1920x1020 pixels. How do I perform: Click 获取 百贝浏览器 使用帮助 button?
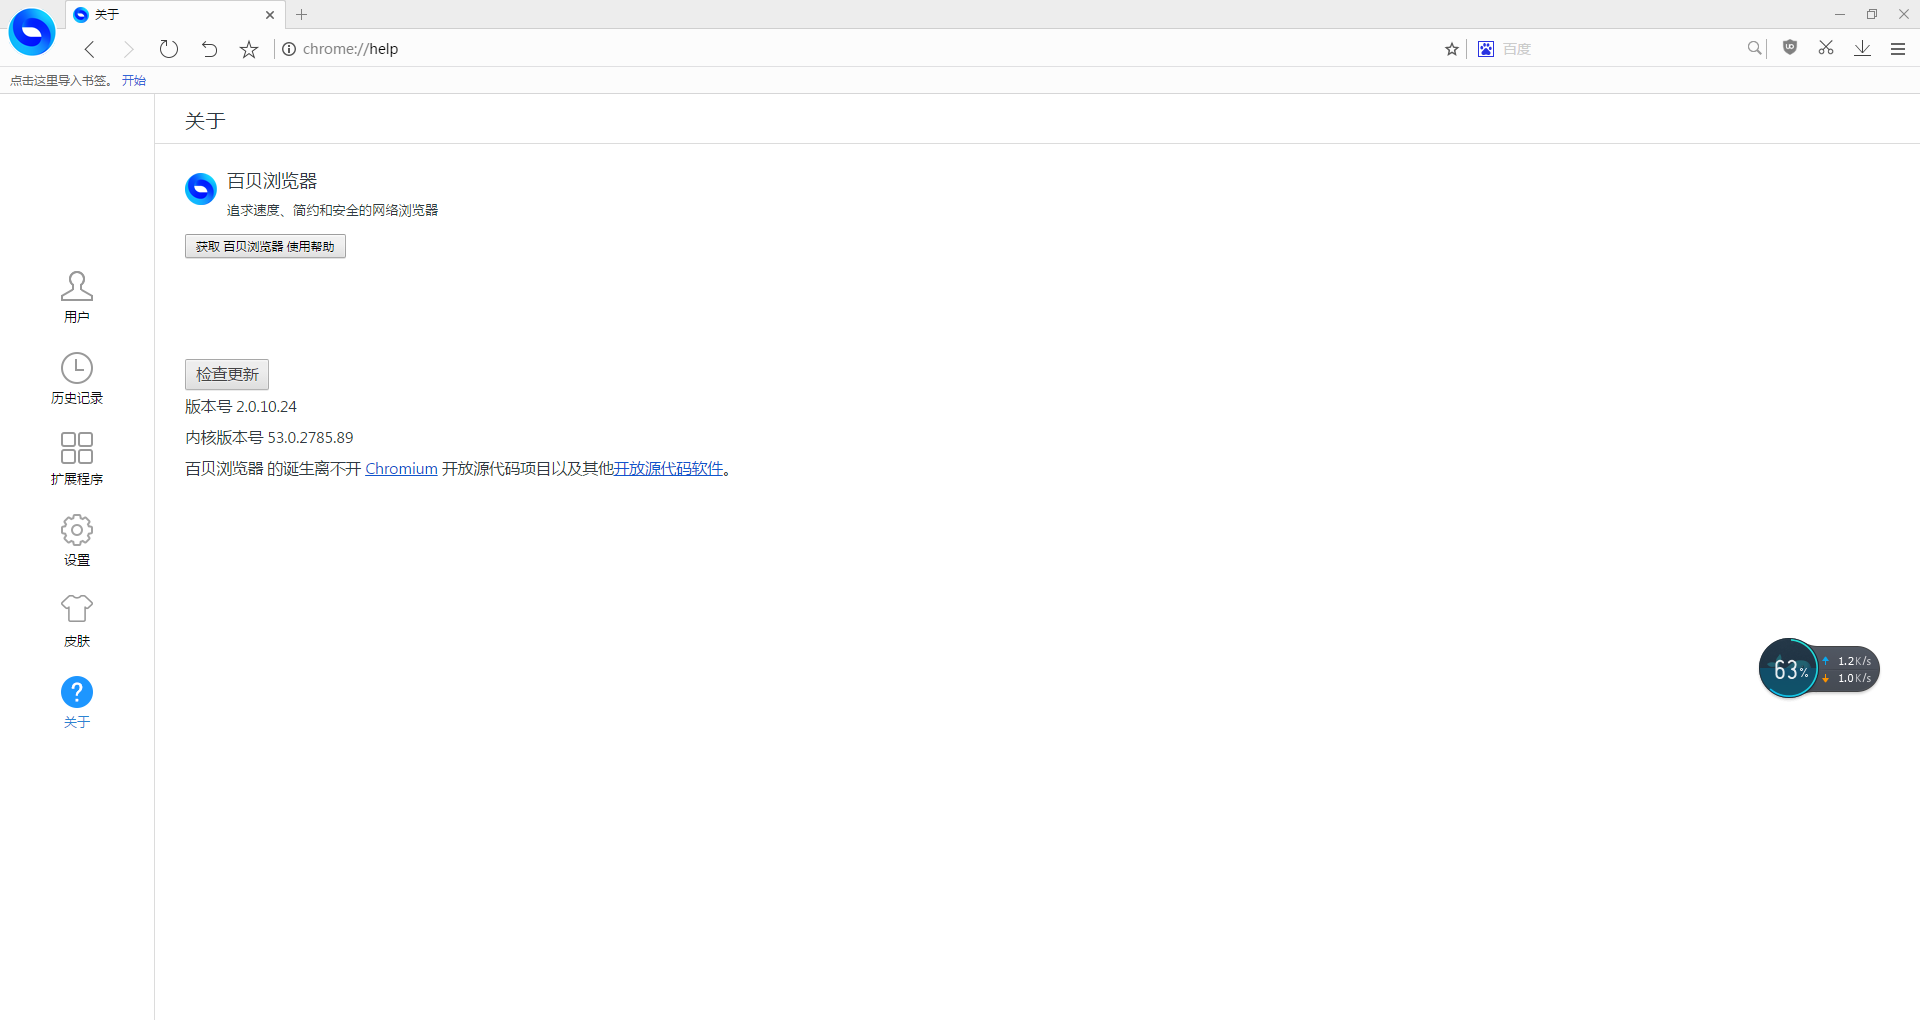coord(265,246)
